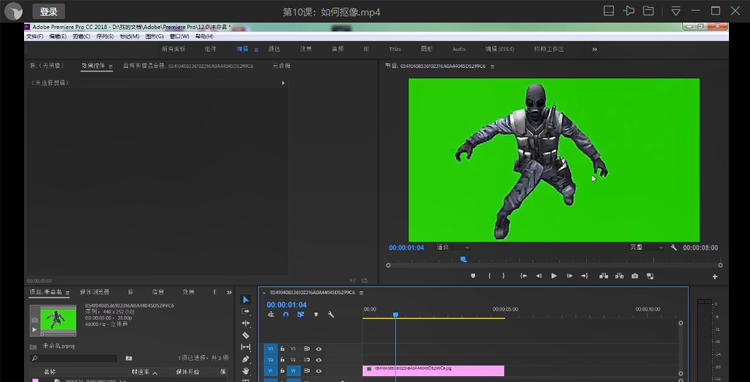This screenshot has width=750, height=382.
Task: Click Mark In bracket button
Action: 489,276
